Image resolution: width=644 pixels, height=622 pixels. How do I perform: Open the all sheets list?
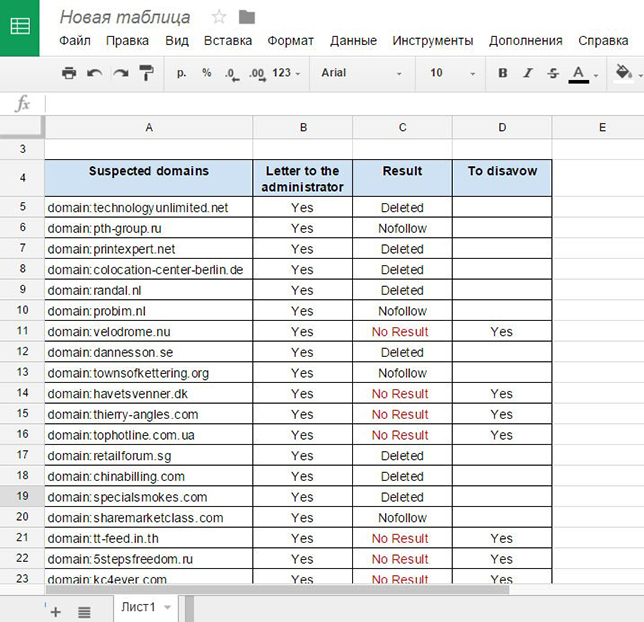(x=84, y=612)
